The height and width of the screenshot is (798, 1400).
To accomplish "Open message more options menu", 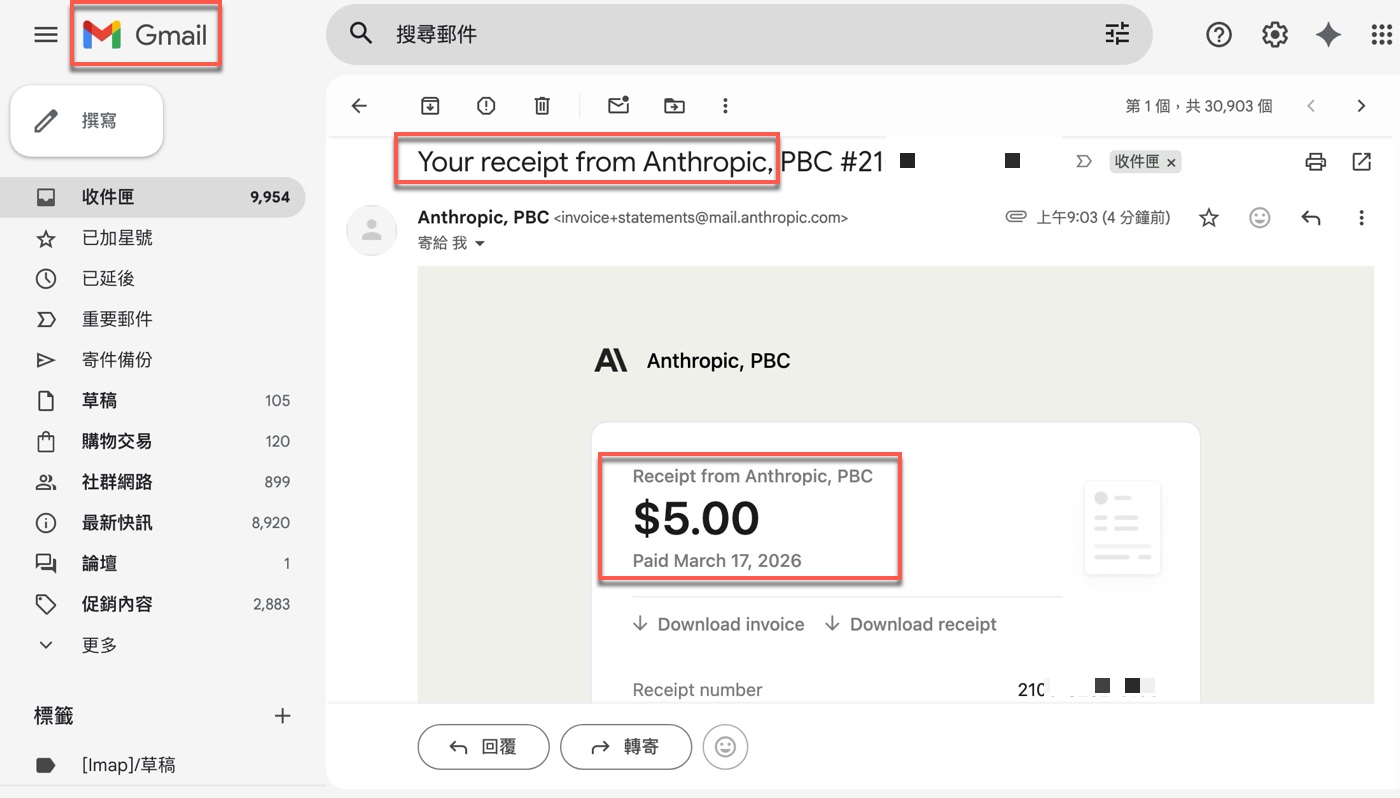I will pos(1361,218).
